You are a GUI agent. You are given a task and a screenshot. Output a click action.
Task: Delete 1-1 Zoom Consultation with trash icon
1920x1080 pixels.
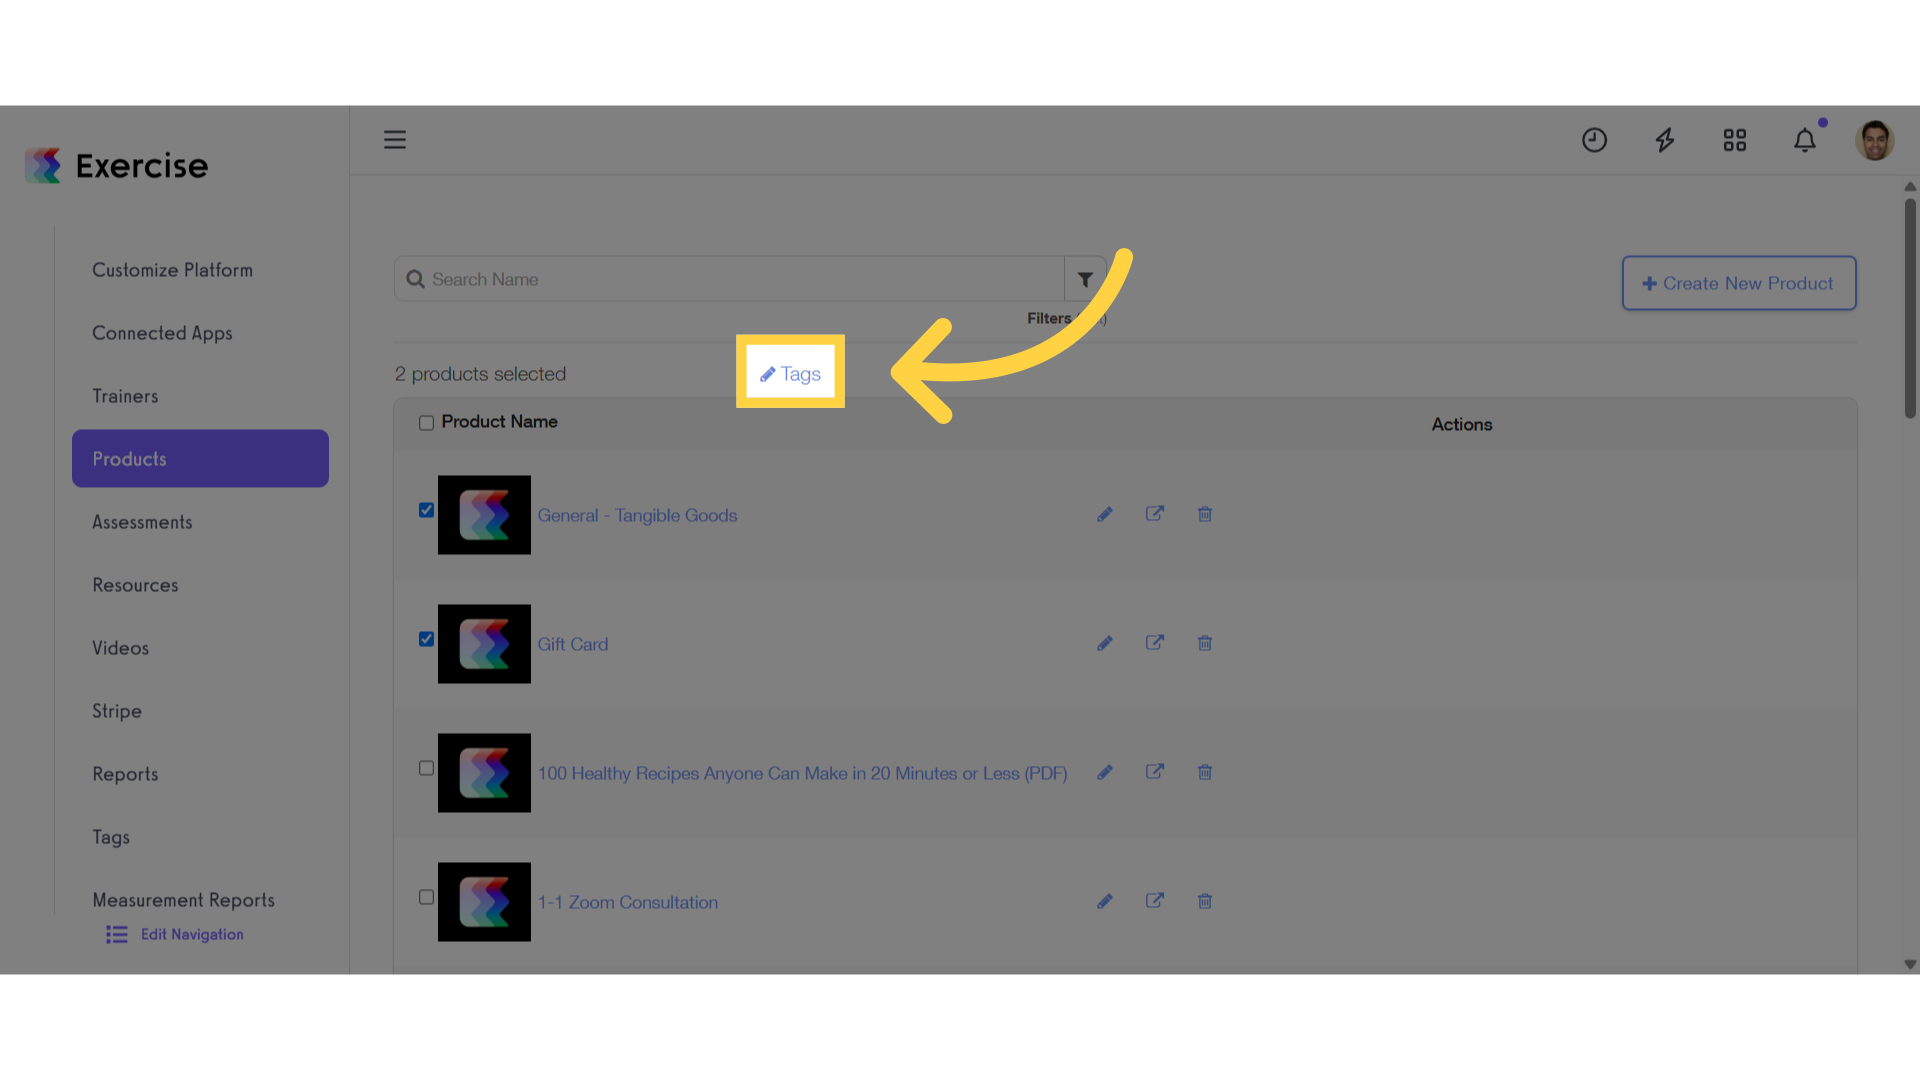[x=1205, y=901]
